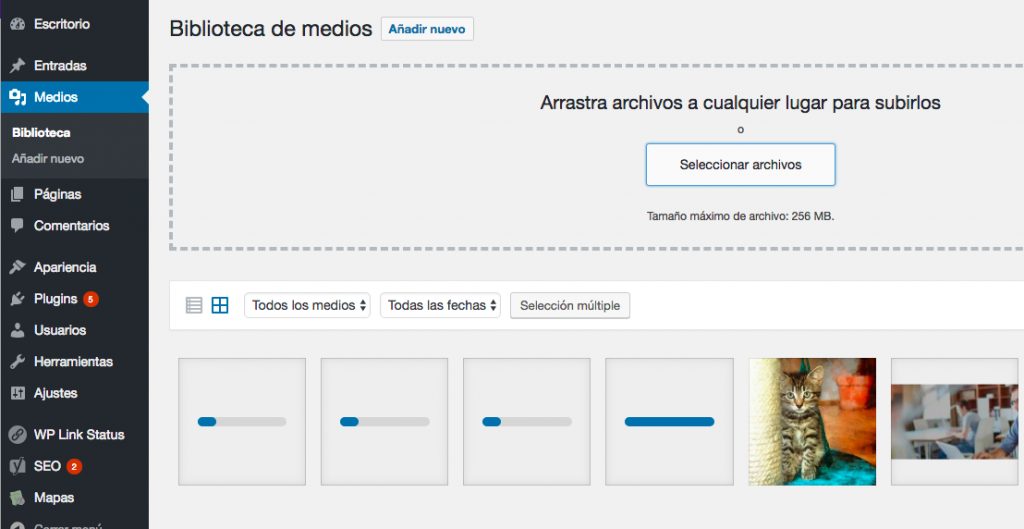Open the WP Link Status menu item
The image size is (1024, 529).
[x=74, y=435]
